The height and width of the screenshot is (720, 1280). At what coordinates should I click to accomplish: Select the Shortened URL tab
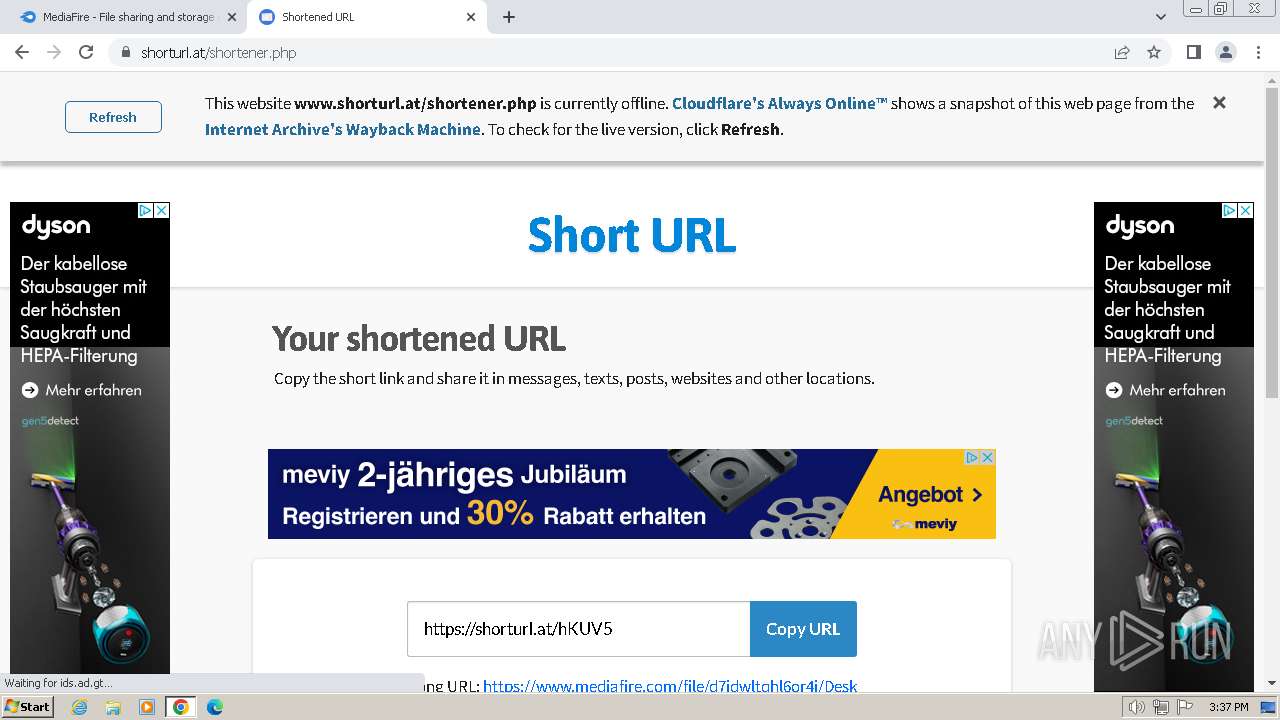[366, 17]
